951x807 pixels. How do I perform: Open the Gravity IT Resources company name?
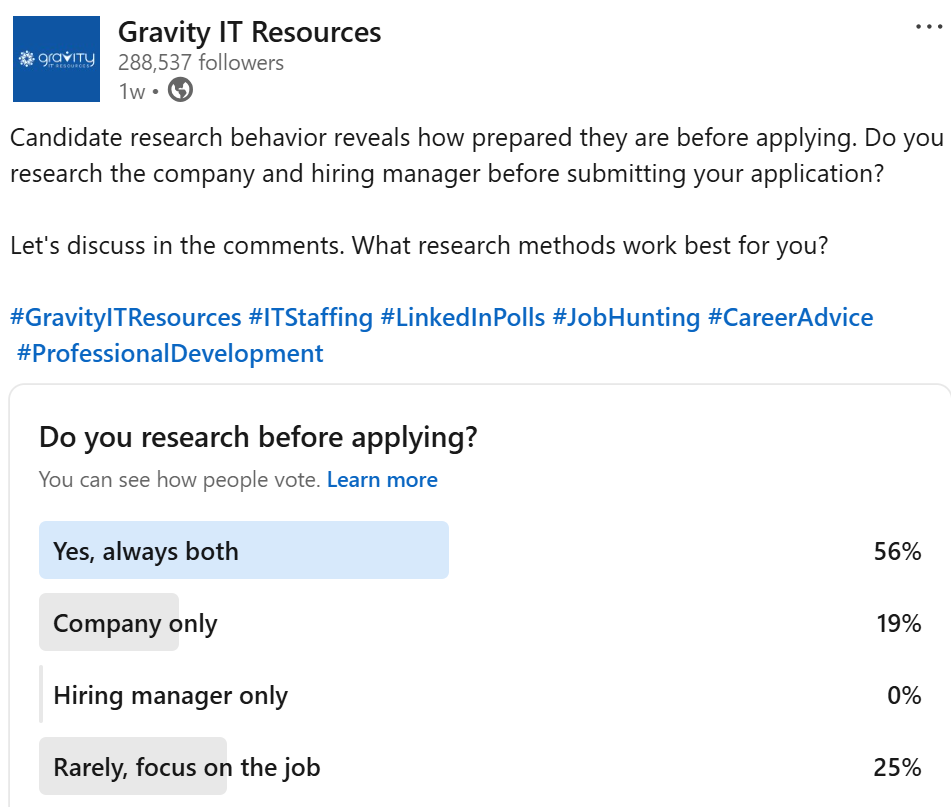point(249,32)
